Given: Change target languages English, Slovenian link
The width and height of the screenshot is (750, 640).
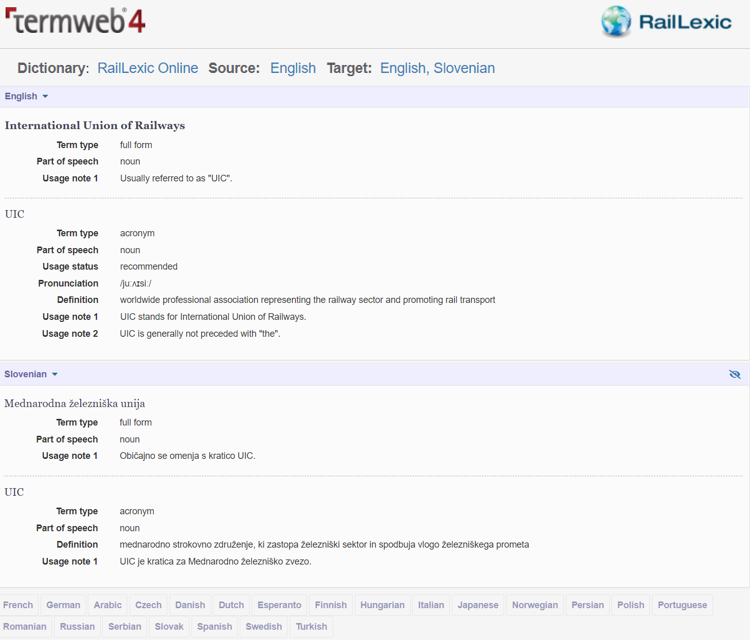Looking at the screenshot, I should [x=437, y=68].
